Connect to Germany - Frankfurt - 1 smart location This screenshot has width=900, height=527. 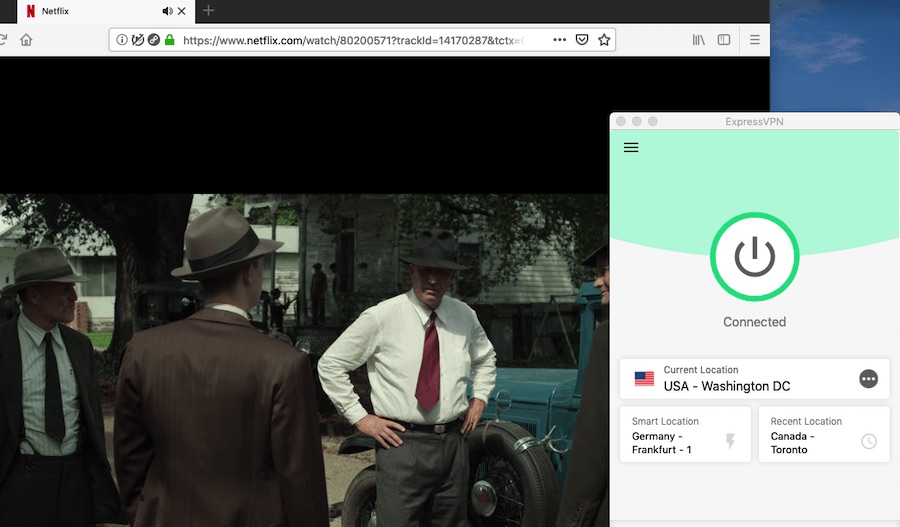(685, 435)
